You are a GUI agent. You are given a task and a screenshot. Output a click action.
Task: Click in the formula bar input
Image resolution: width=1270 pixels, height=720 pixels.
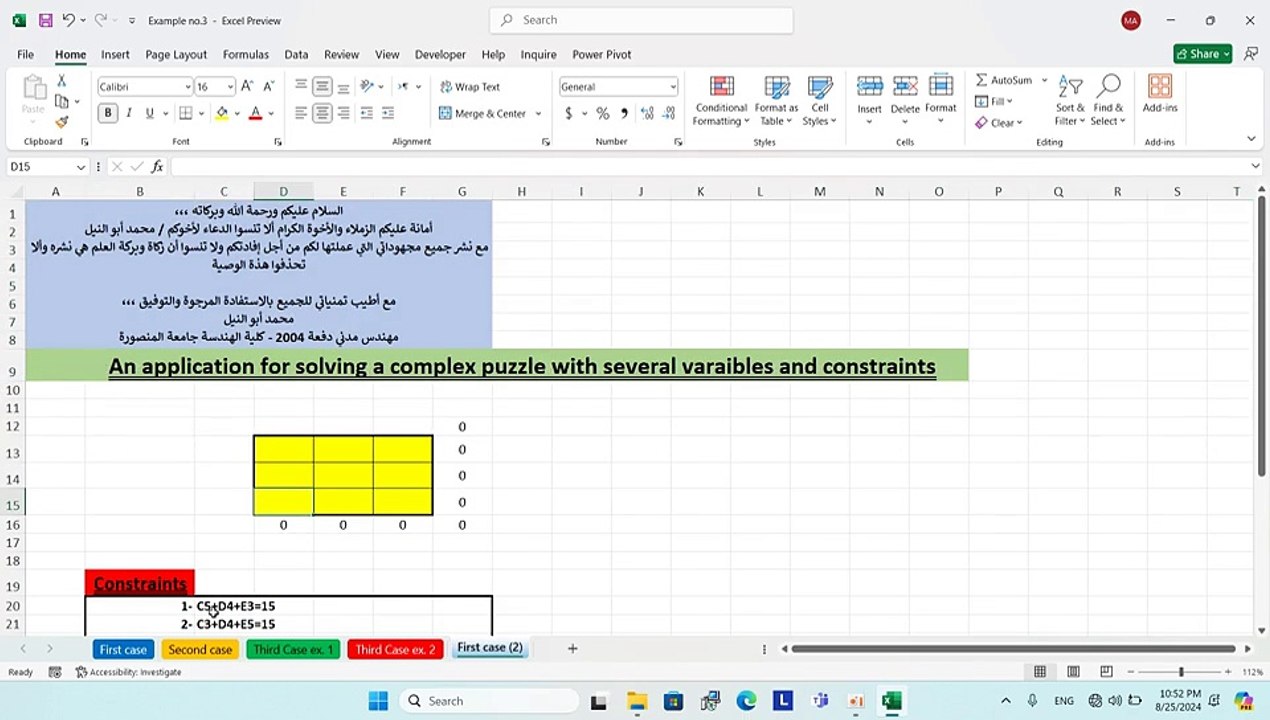click(710, 167)
